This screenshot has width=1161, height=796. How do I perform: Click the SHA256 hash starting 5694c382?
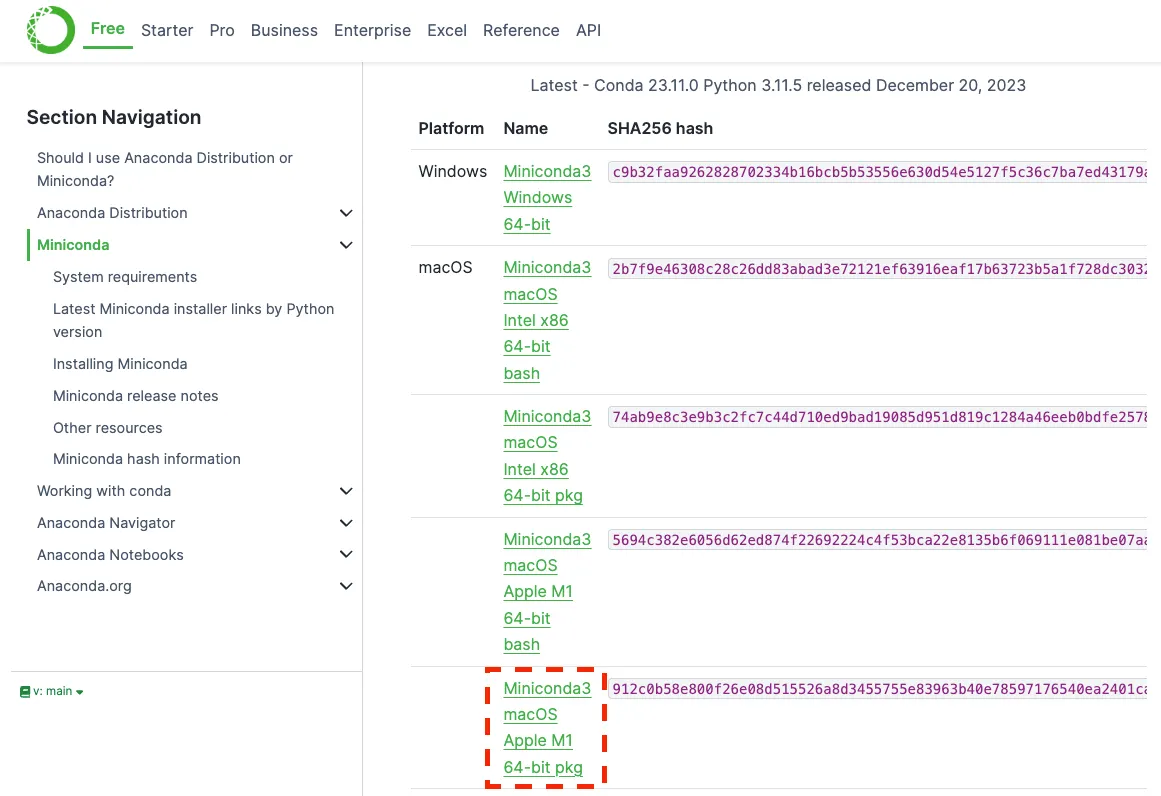pyautogui.click(x=877, y=540)
